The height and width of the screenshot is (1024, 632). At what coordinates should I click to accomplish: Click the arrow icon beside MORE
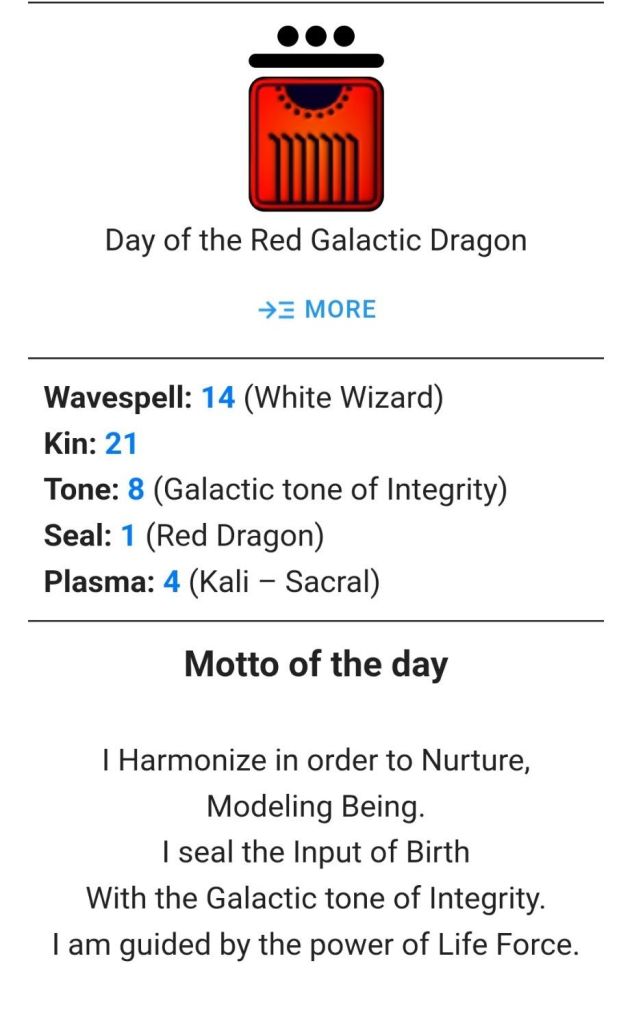276,310
